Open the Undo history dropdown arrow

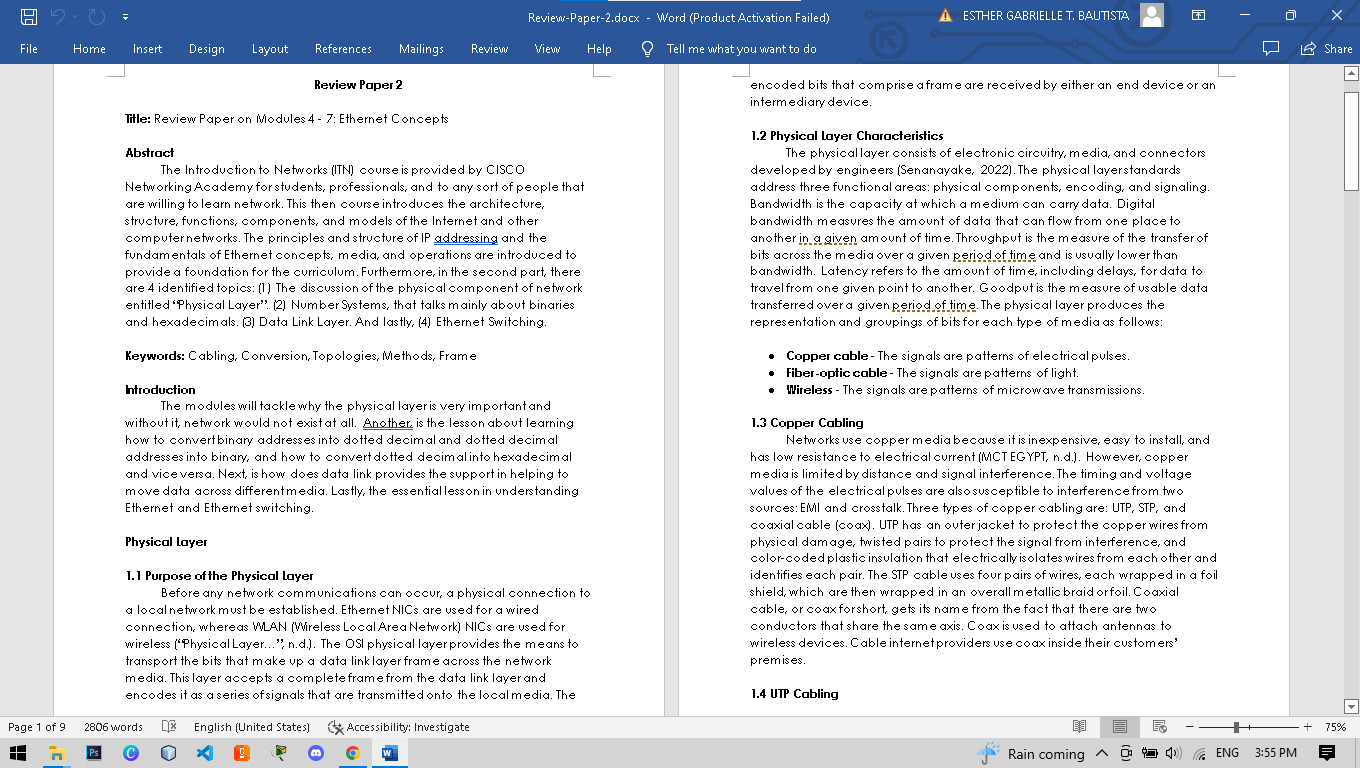coord(74,17)
